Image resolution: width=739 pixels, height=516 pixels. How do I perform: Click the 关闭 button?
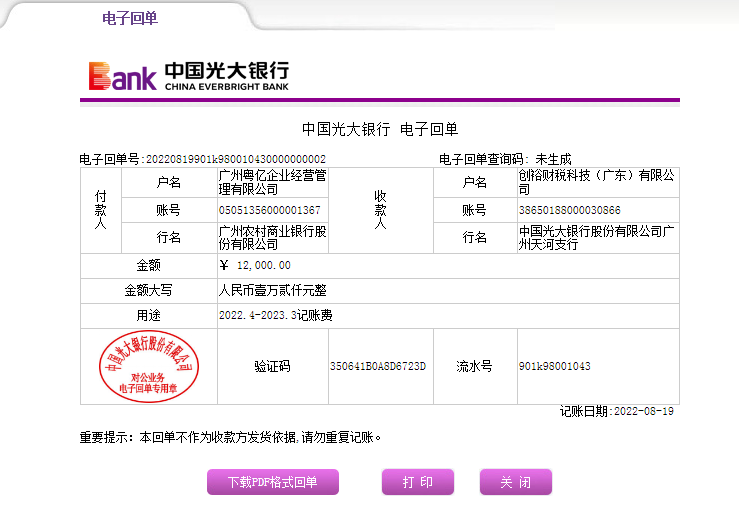point(516,482)
